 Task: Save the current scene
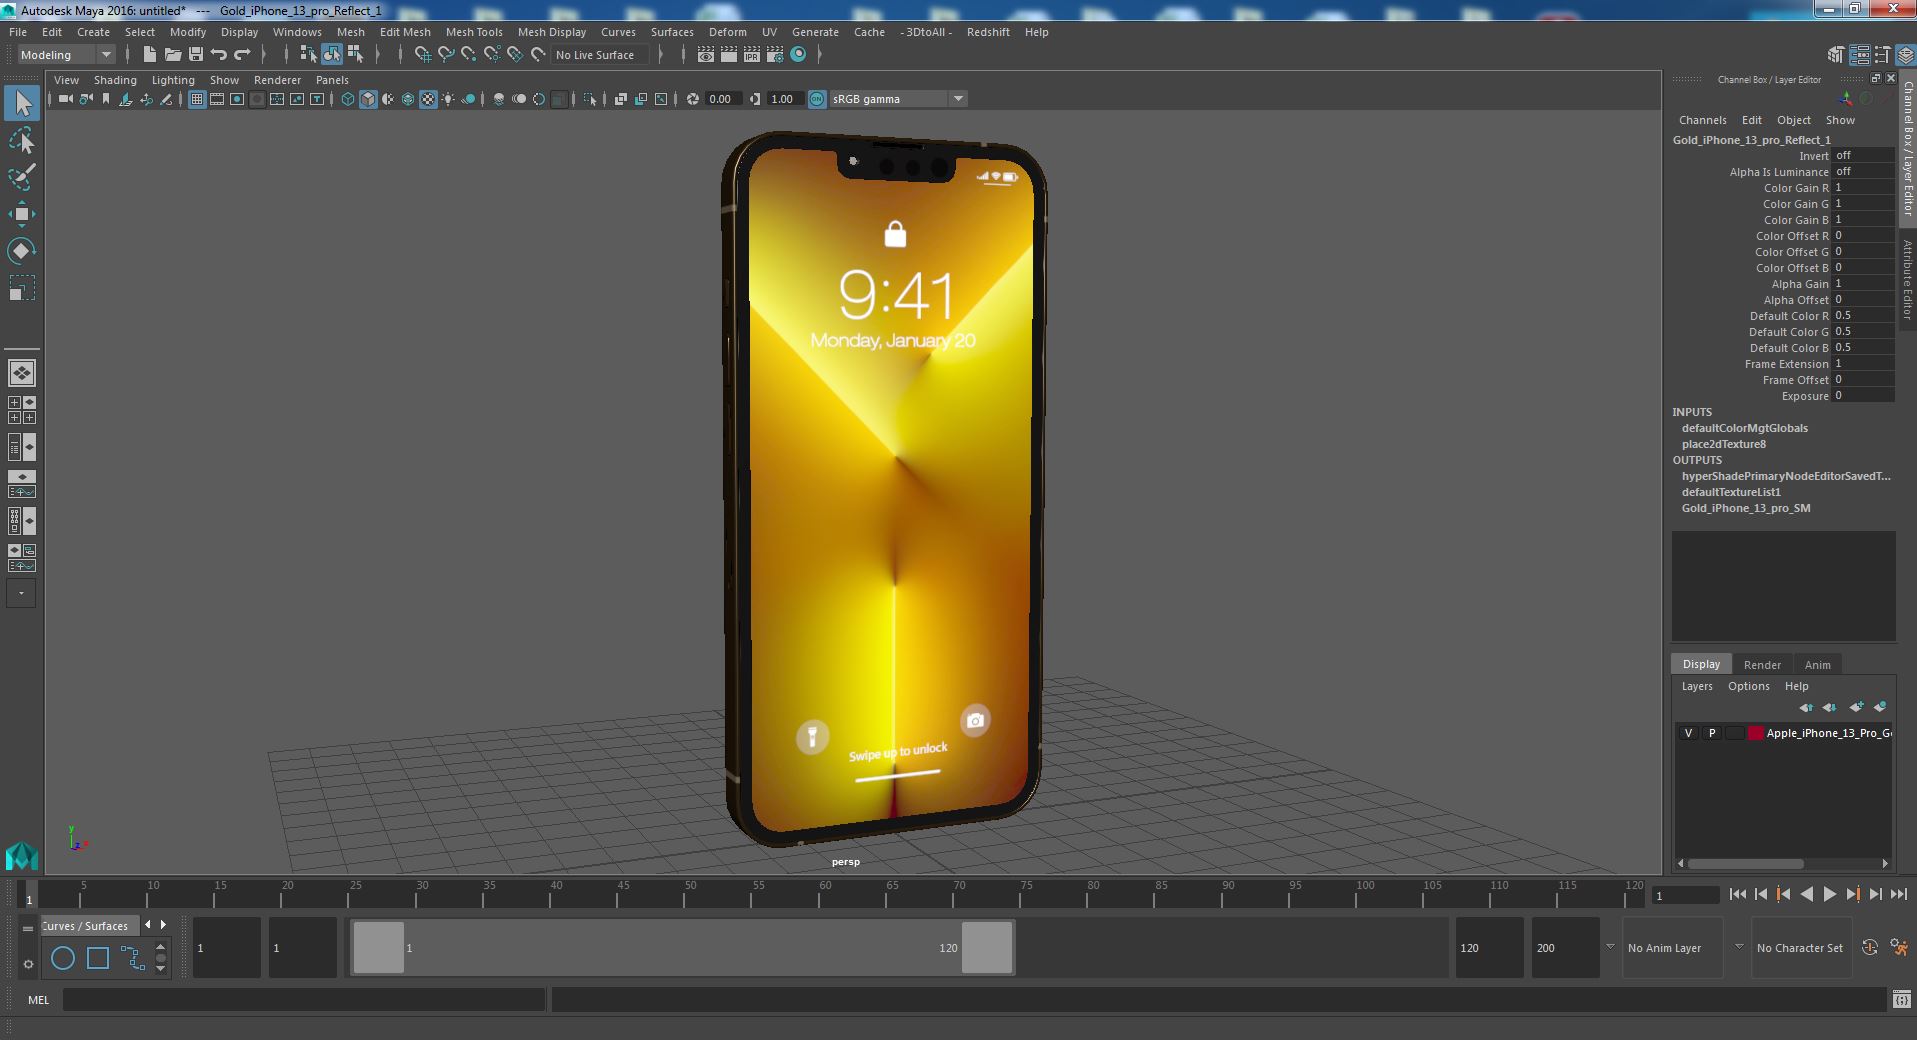tap(195, 55)
